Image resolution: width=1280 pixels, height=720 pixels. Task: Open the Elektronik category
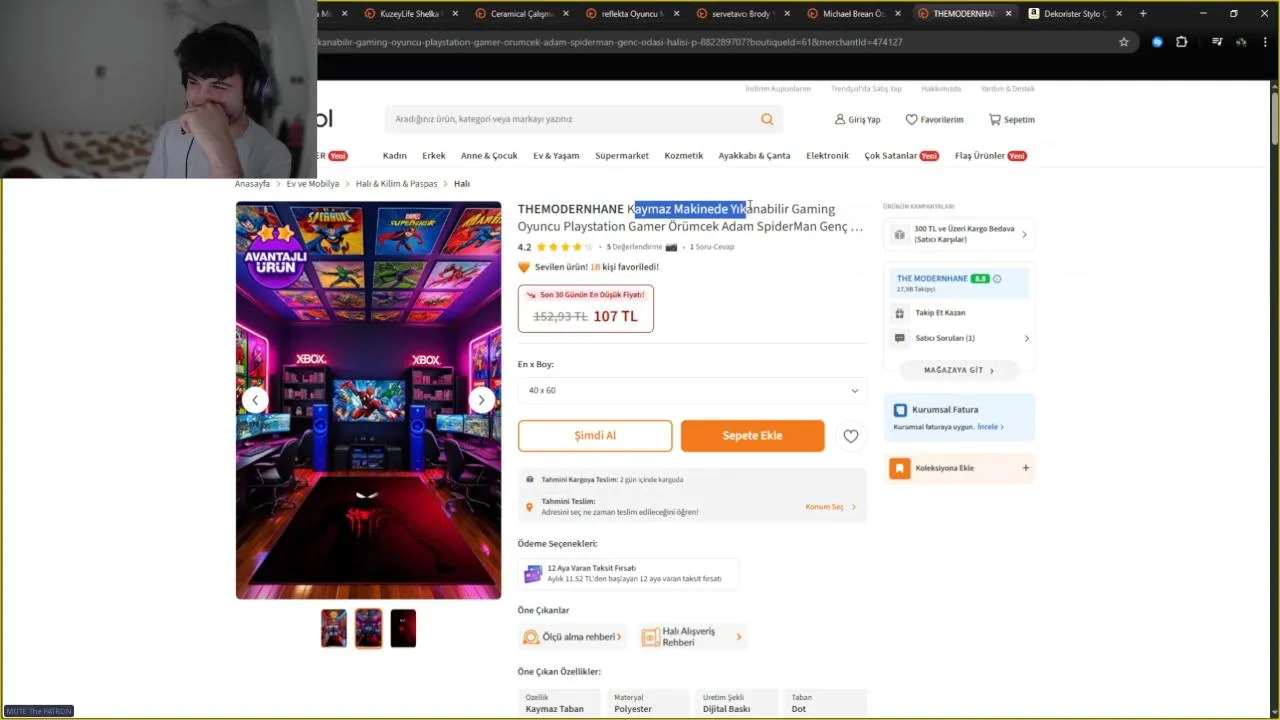[x=827, y=156]
